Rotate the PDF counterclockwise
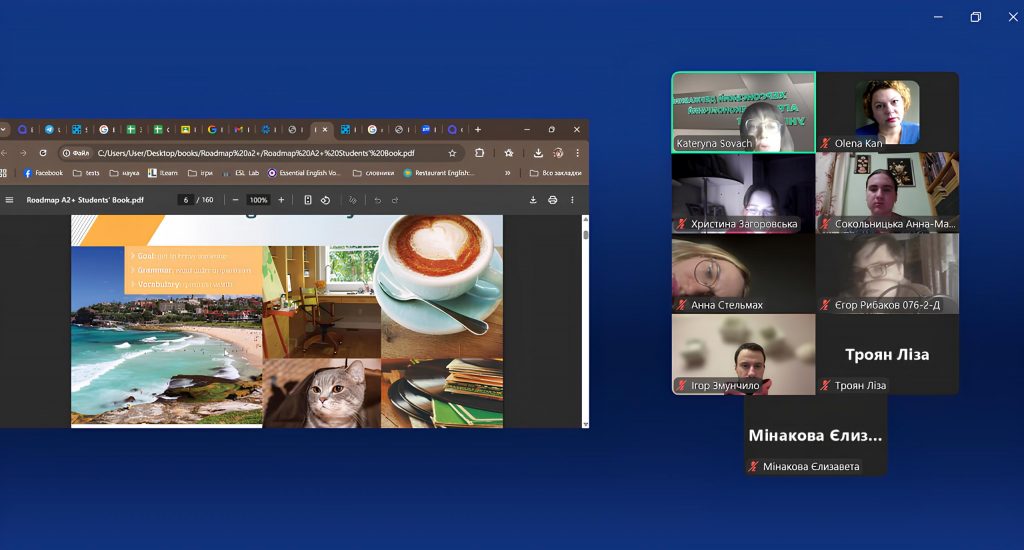This screenshot has width=1024, height=550. [325, 200]
